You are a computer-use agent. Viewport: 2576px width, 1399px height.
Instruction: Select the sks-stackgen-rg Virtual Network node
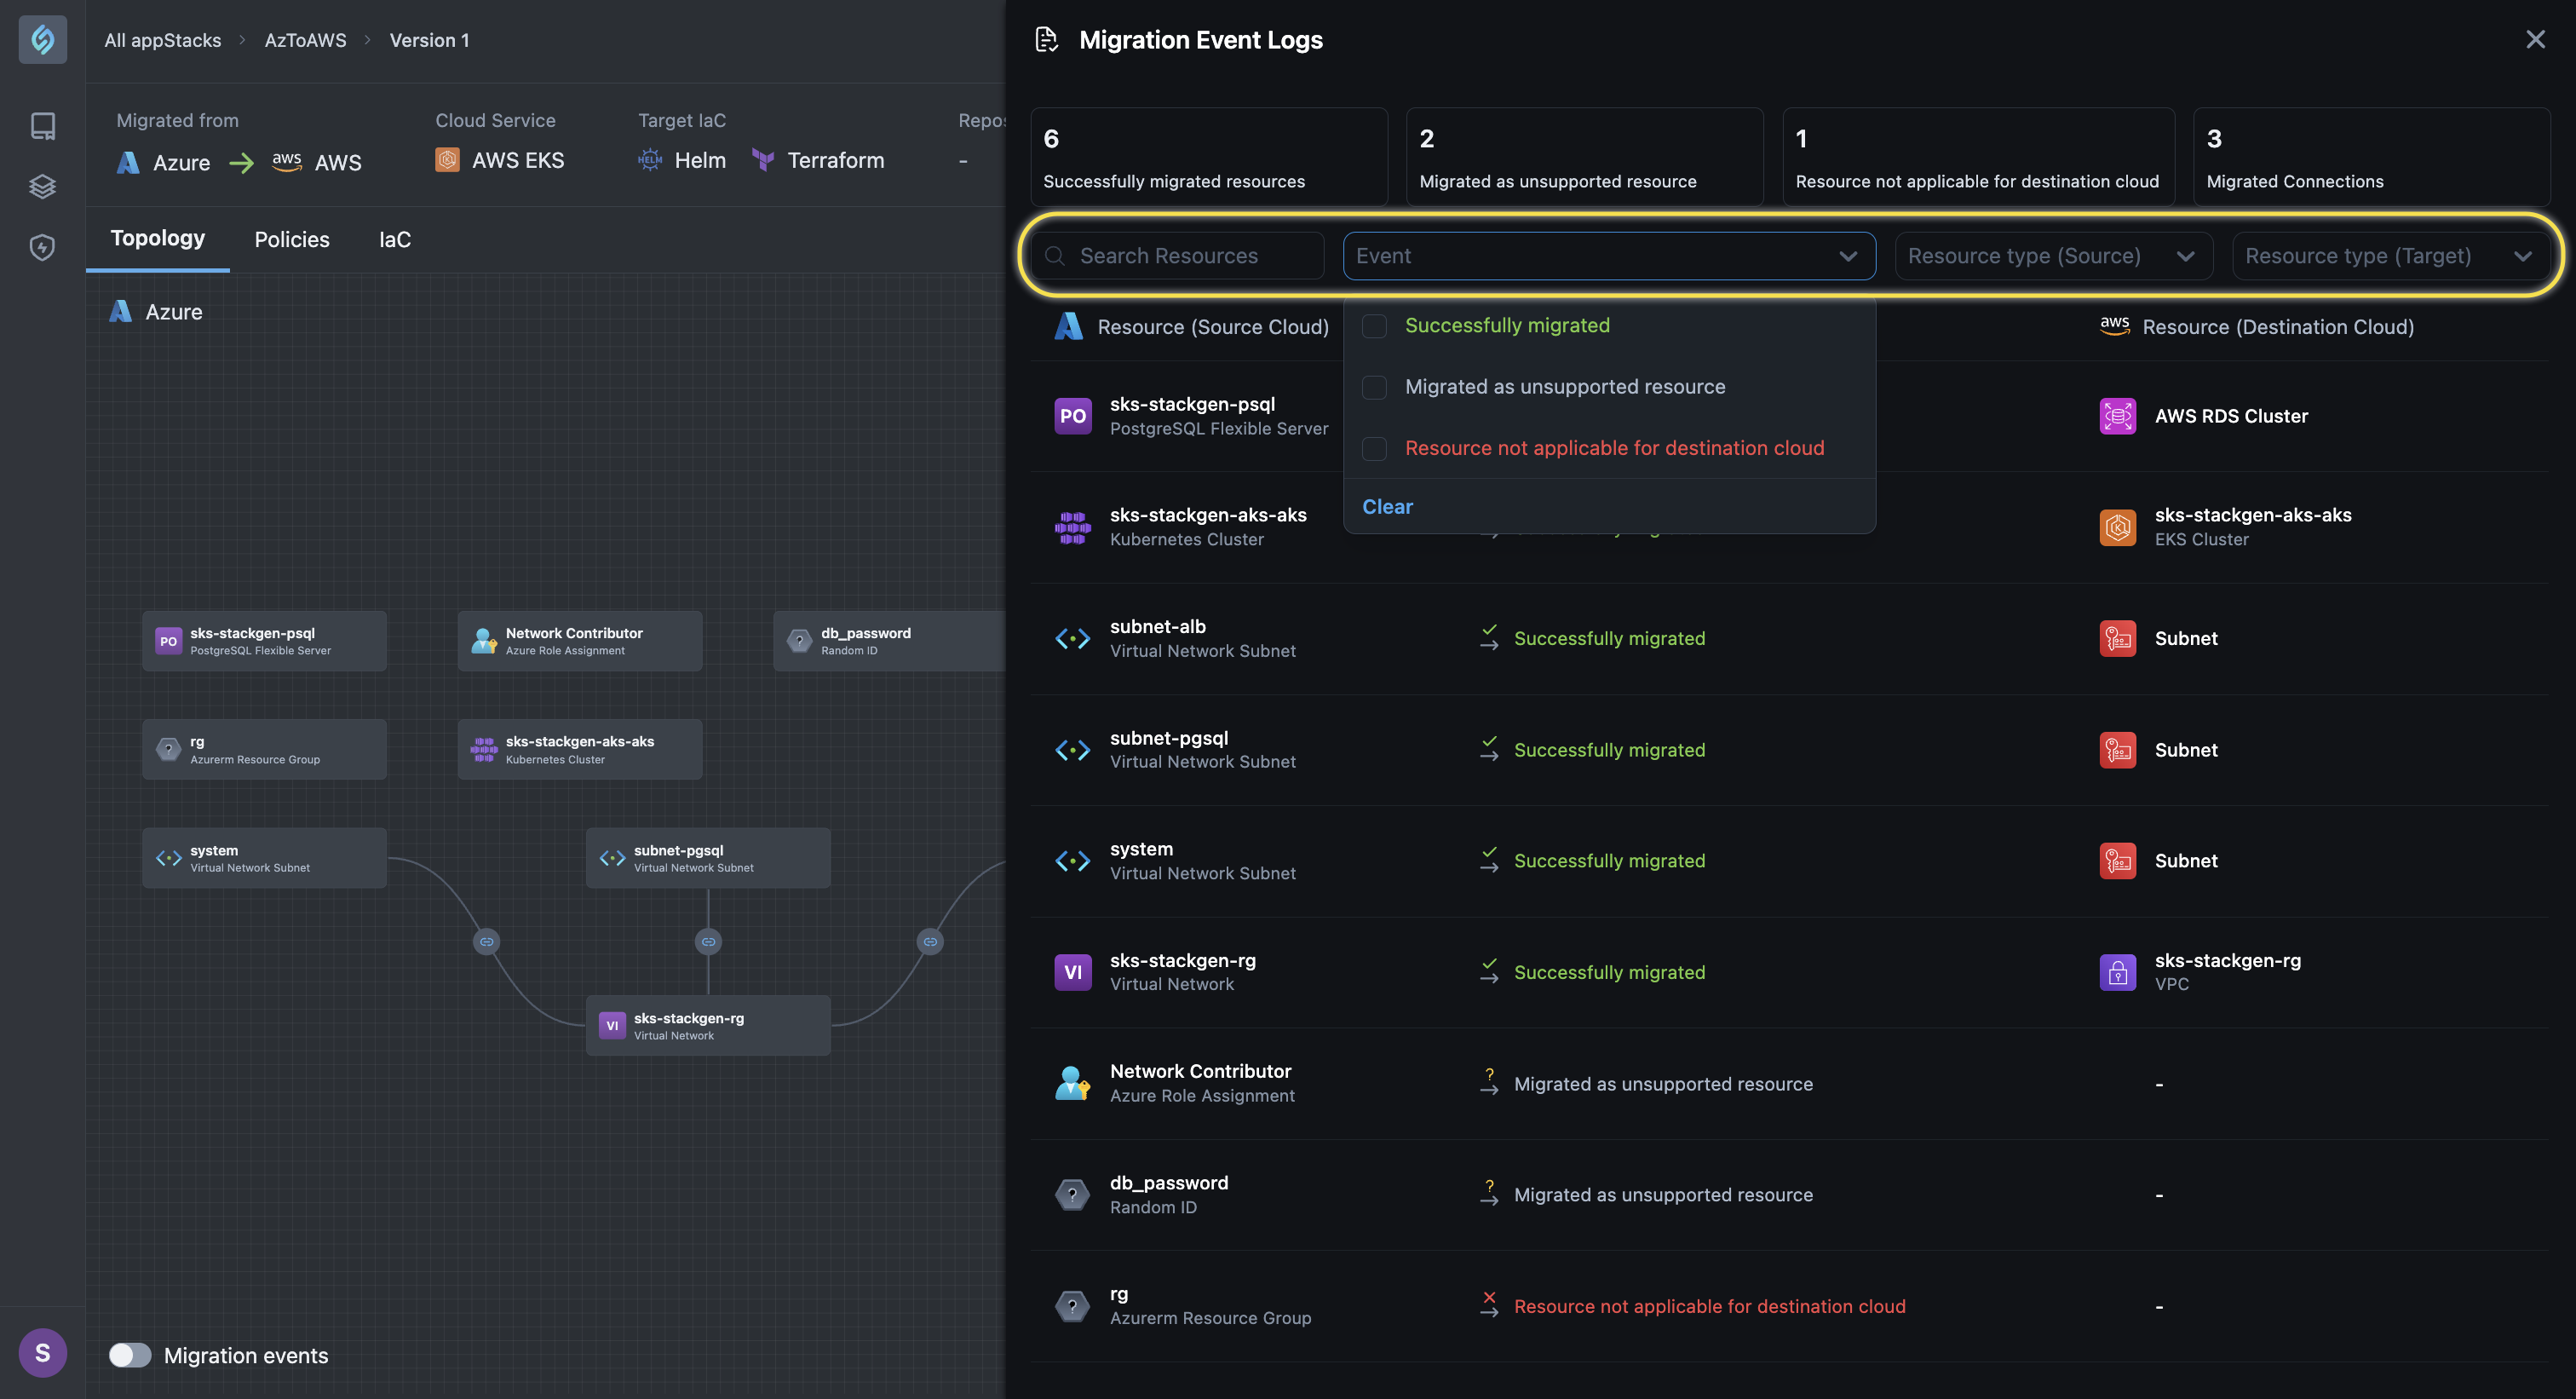pyautogui.click(x=708, y=1025)
